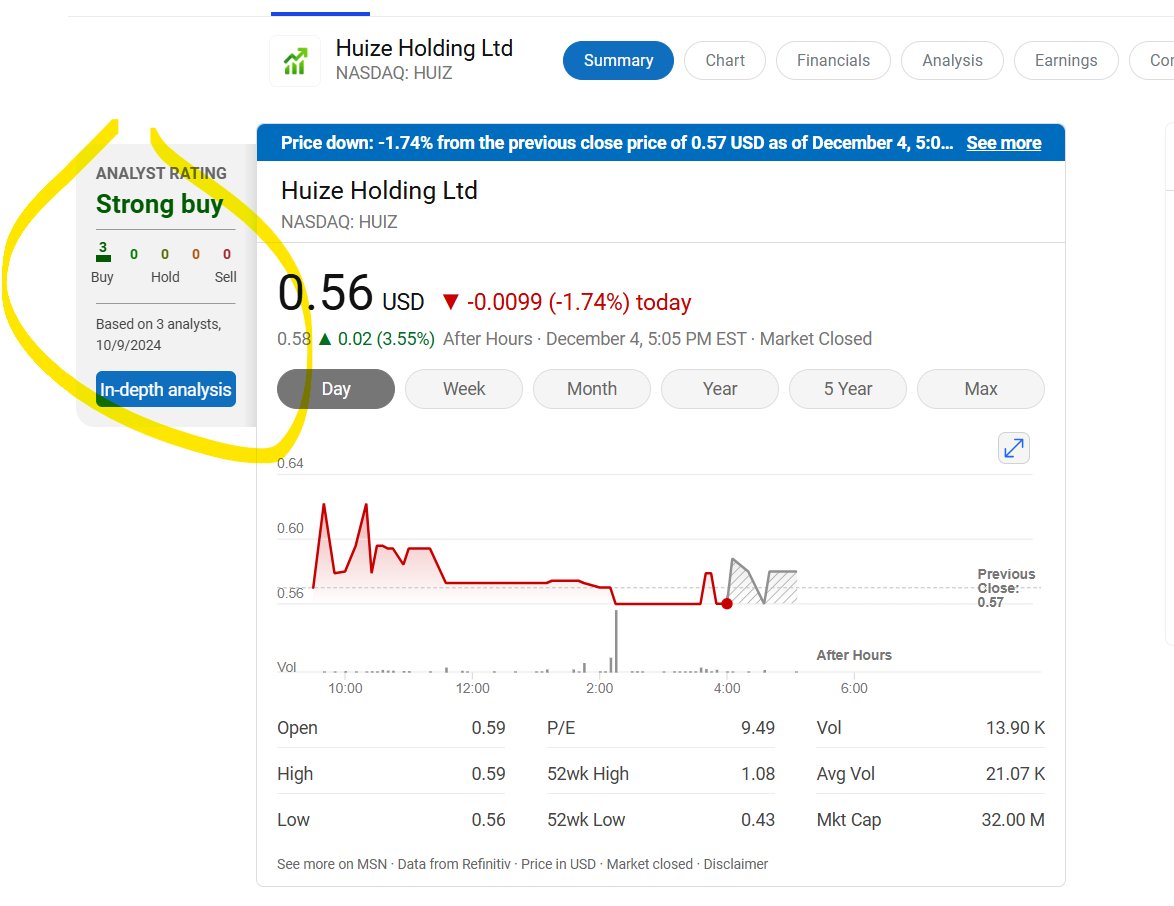Click the Mkt Cap value 32.00 M
Screen dimensions: 1174x906
tap(1013, 820)
